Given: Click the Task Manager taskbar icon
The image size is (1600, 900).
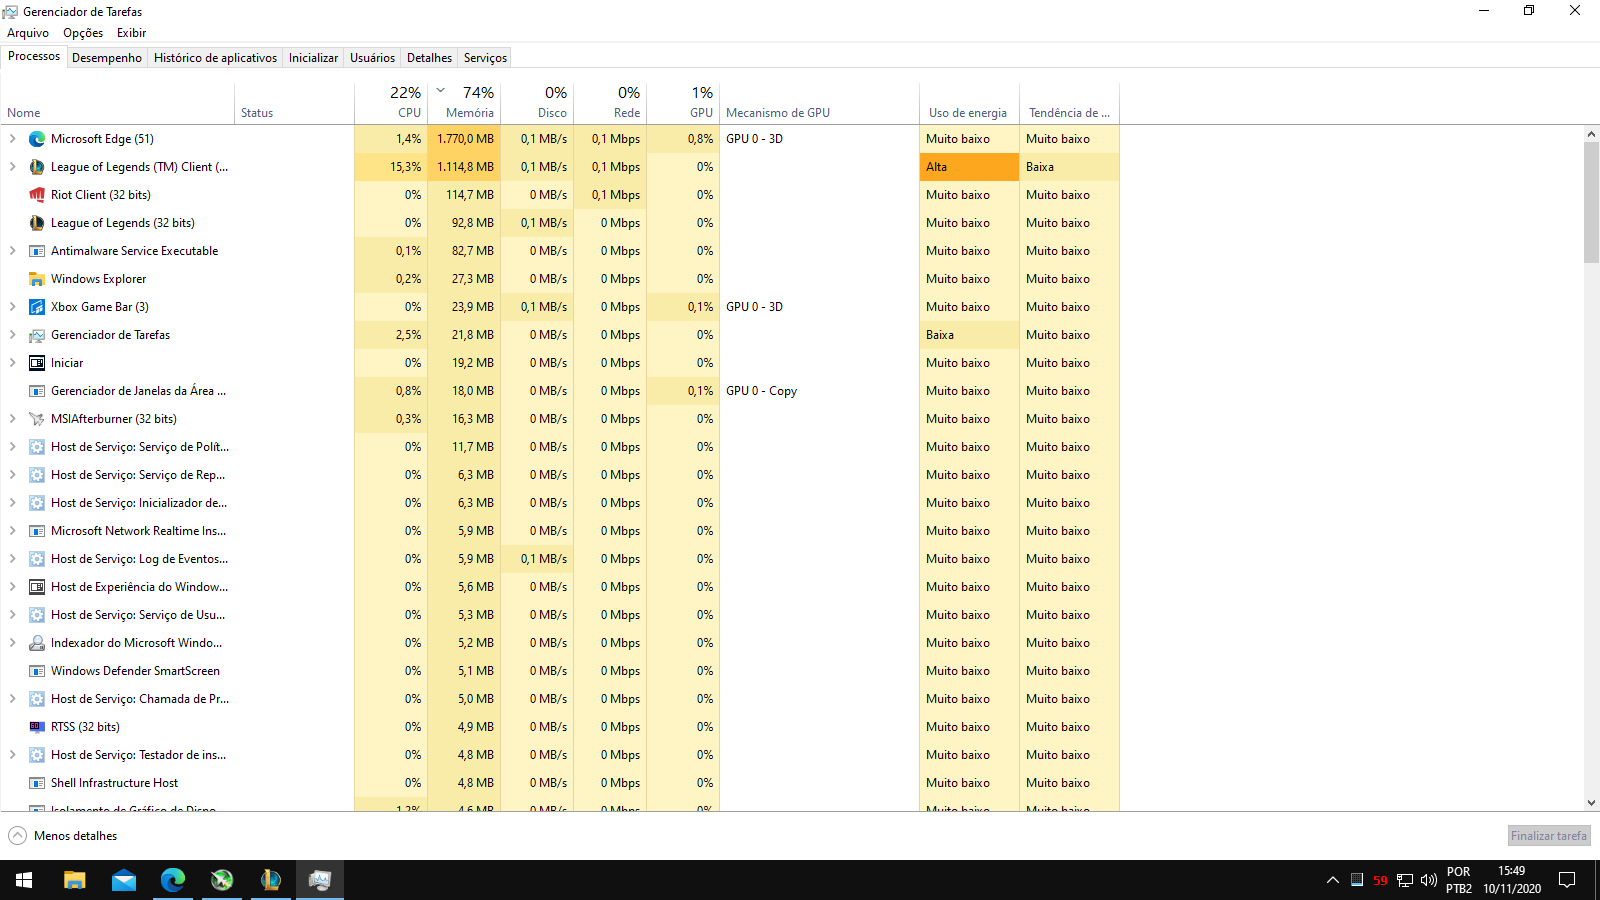Looking at the screenshot, I should click(320, 880).
